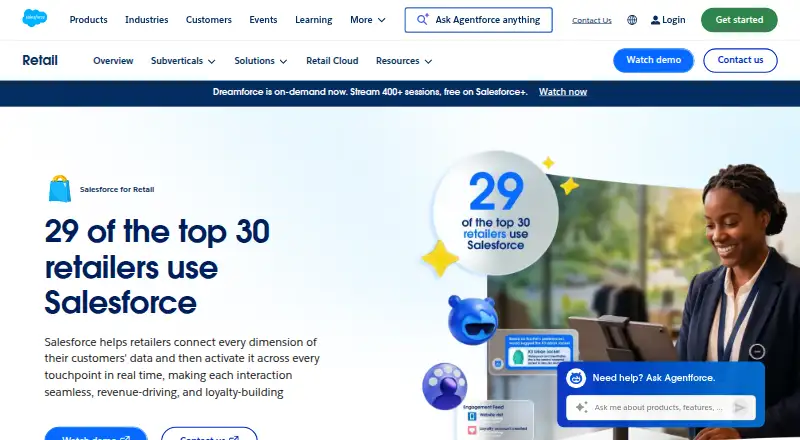The image size is (800, 440).
Task: Send message with the chat arrow icon
Action: tap(739, 407)
